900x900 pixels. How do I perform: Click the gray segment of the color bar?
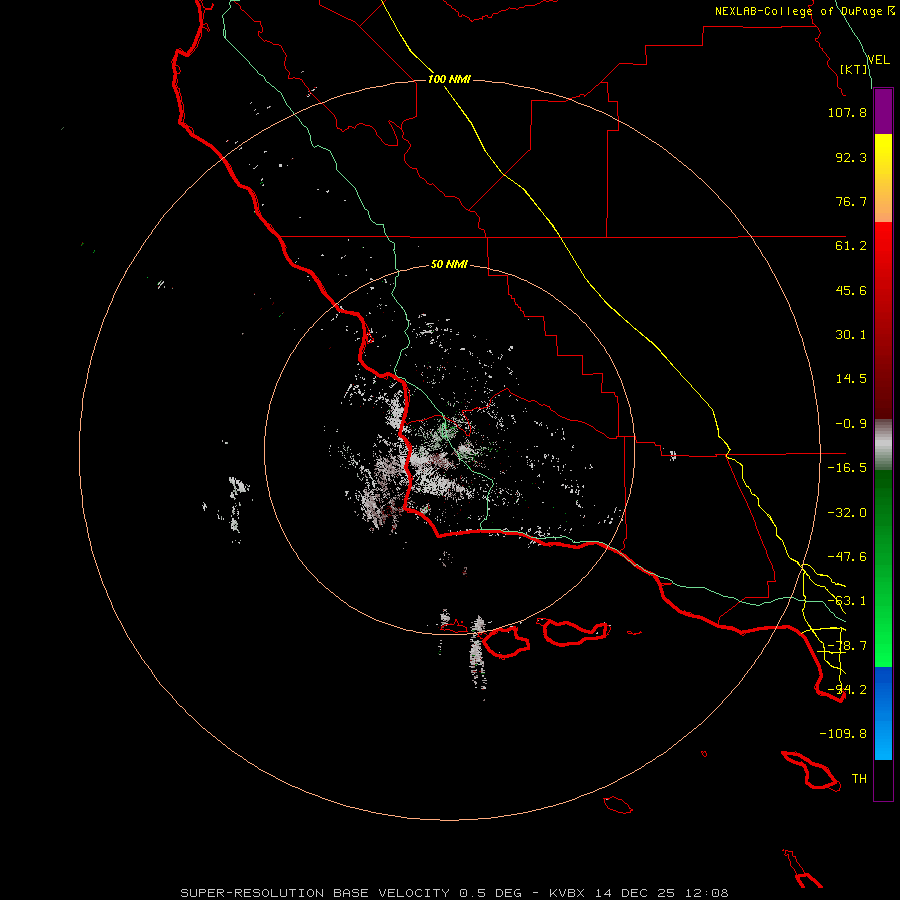[883, 445]
